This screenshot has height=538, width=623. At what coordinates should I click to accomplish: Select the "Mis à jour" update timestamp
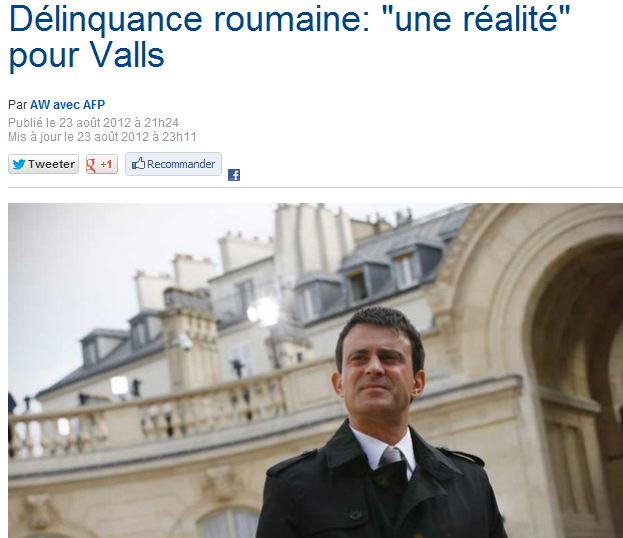[x=102, y=137]
